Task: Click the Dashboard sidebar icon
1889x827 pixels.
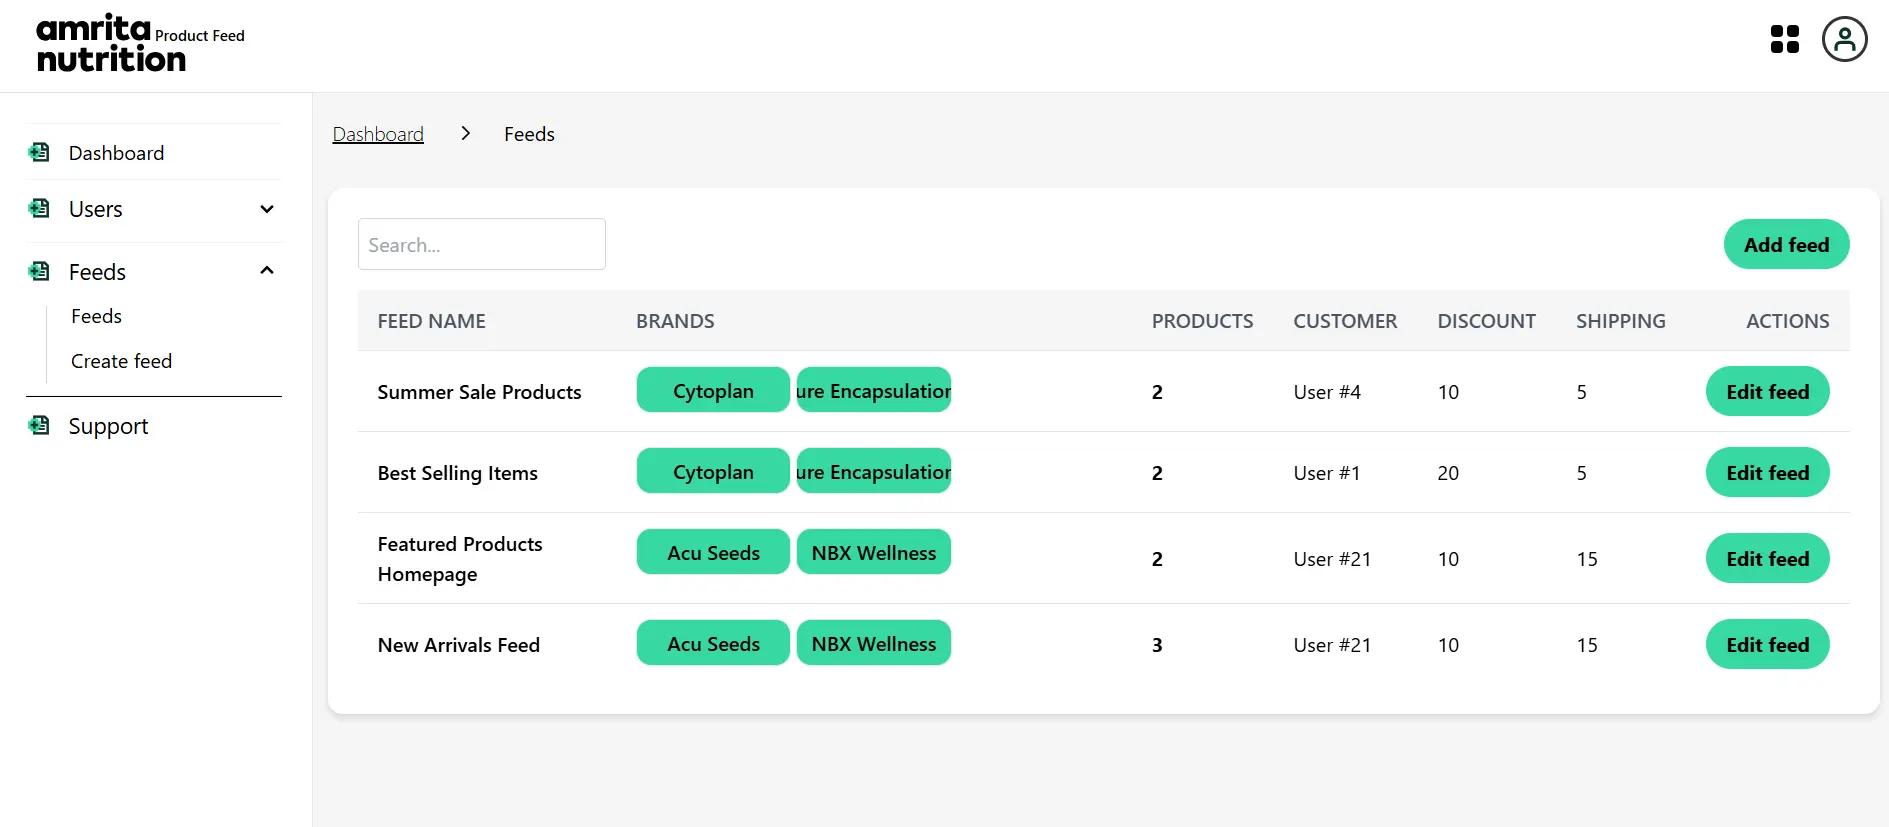Action: pos(39,152)
